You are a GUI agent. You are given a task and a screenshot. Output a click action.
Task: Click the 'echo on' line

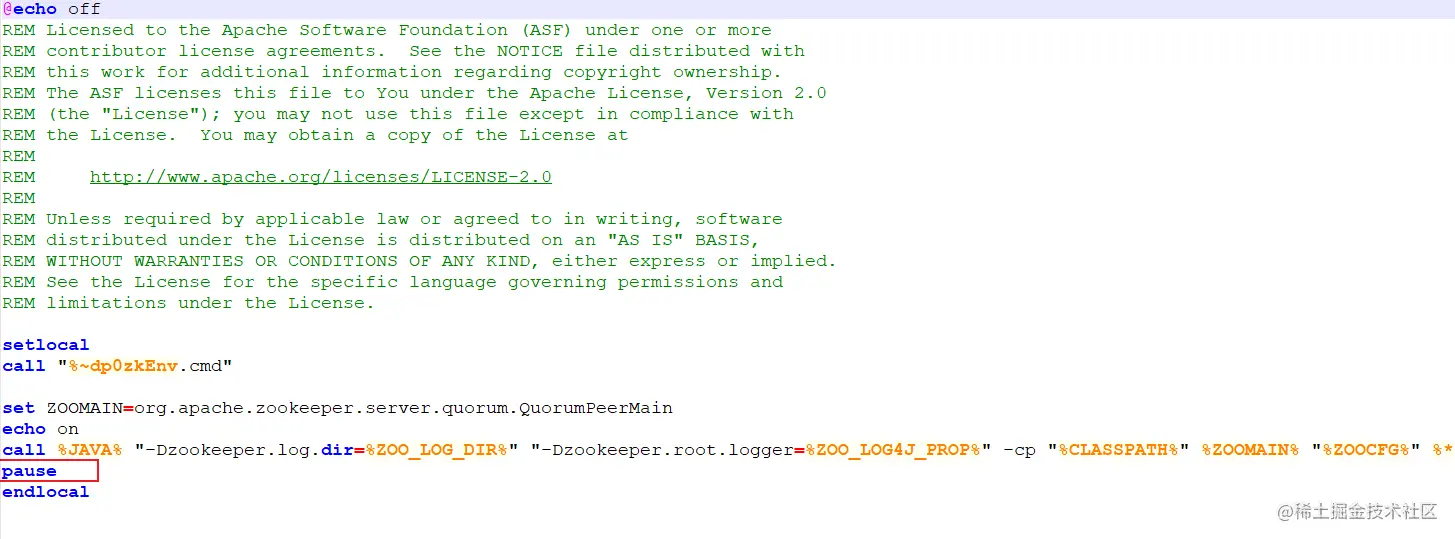(x=40, y=429)
